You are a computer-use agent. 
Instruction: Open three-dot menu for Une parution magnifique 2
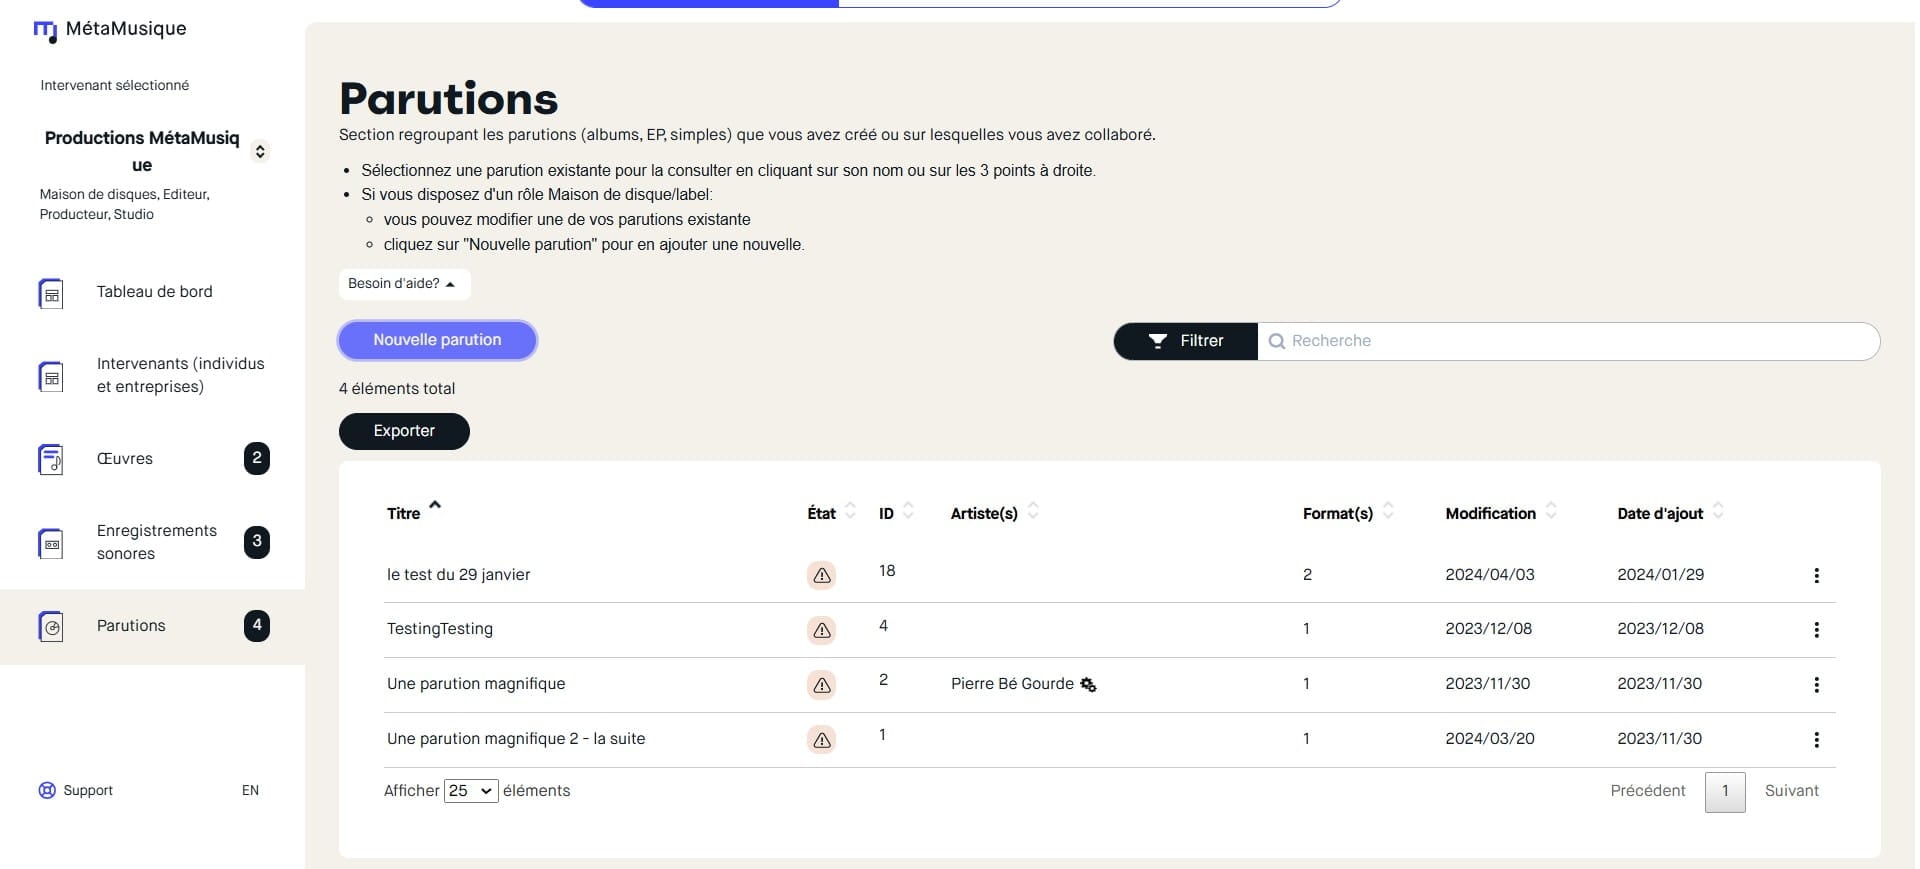pos(1816,740)
